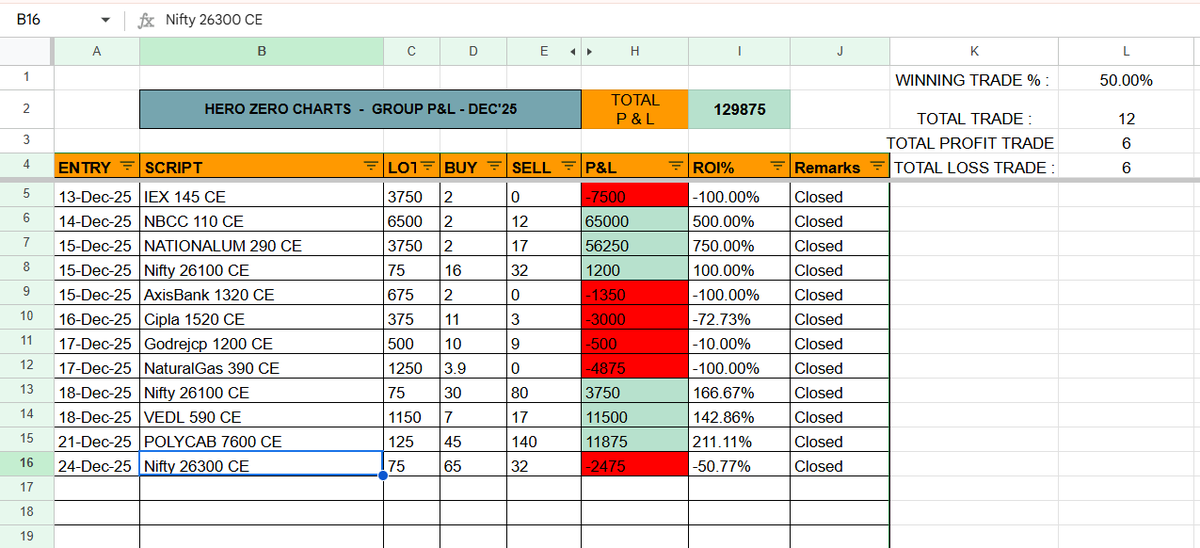This screenshot has height=548, width=1200.
Task: Click the red P&L cell showing -7500
Action: [x=635, y=196]
